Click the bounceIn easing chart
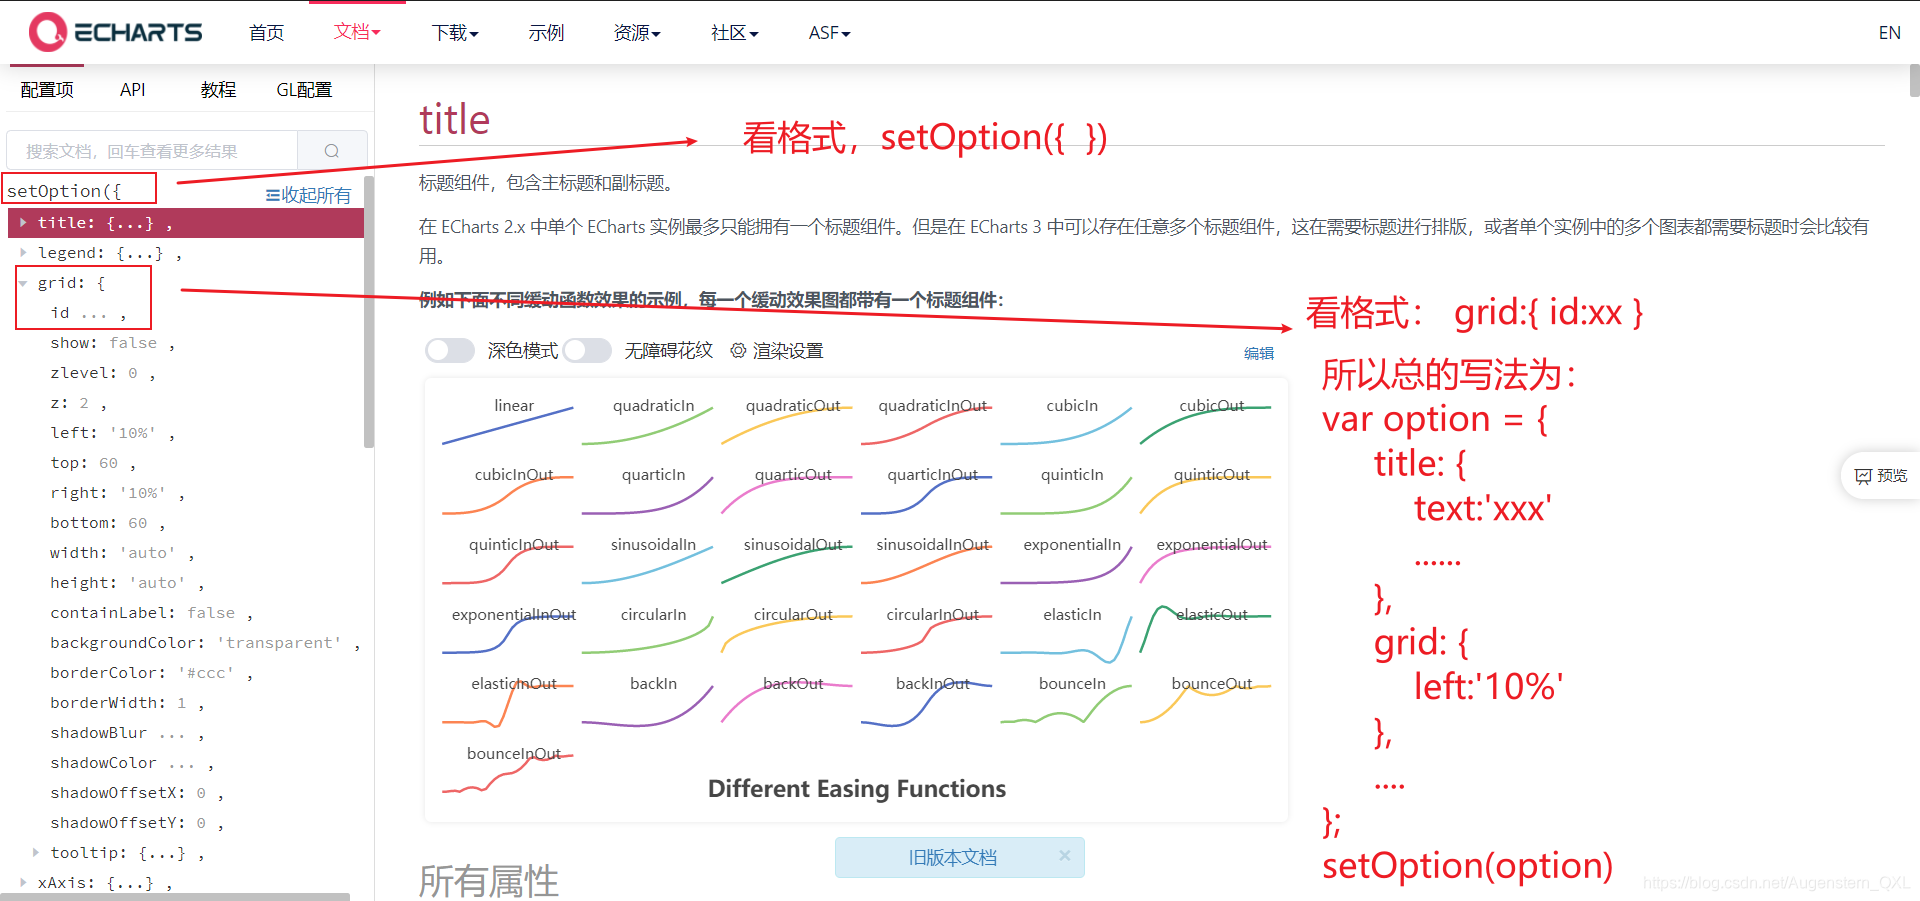1920x901 pixels. coord(1066,700)
